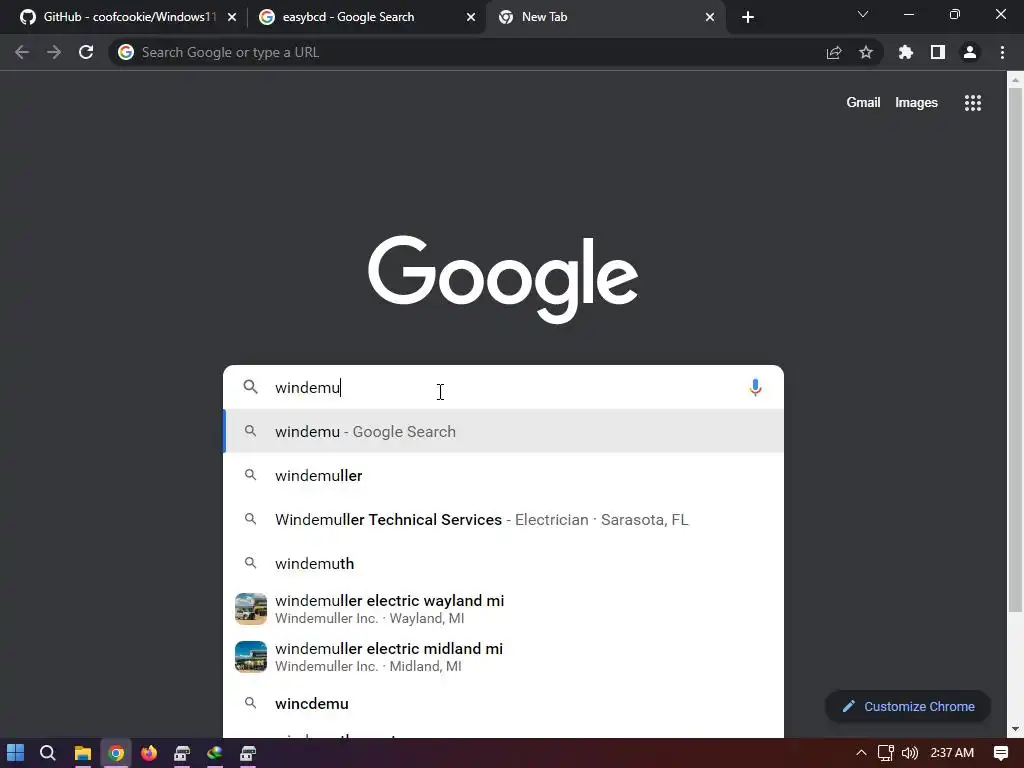The height and width of the screenshot is (768, 1024).
Task: Open the Chrome profile avatar
Action: tap(970, 52)
